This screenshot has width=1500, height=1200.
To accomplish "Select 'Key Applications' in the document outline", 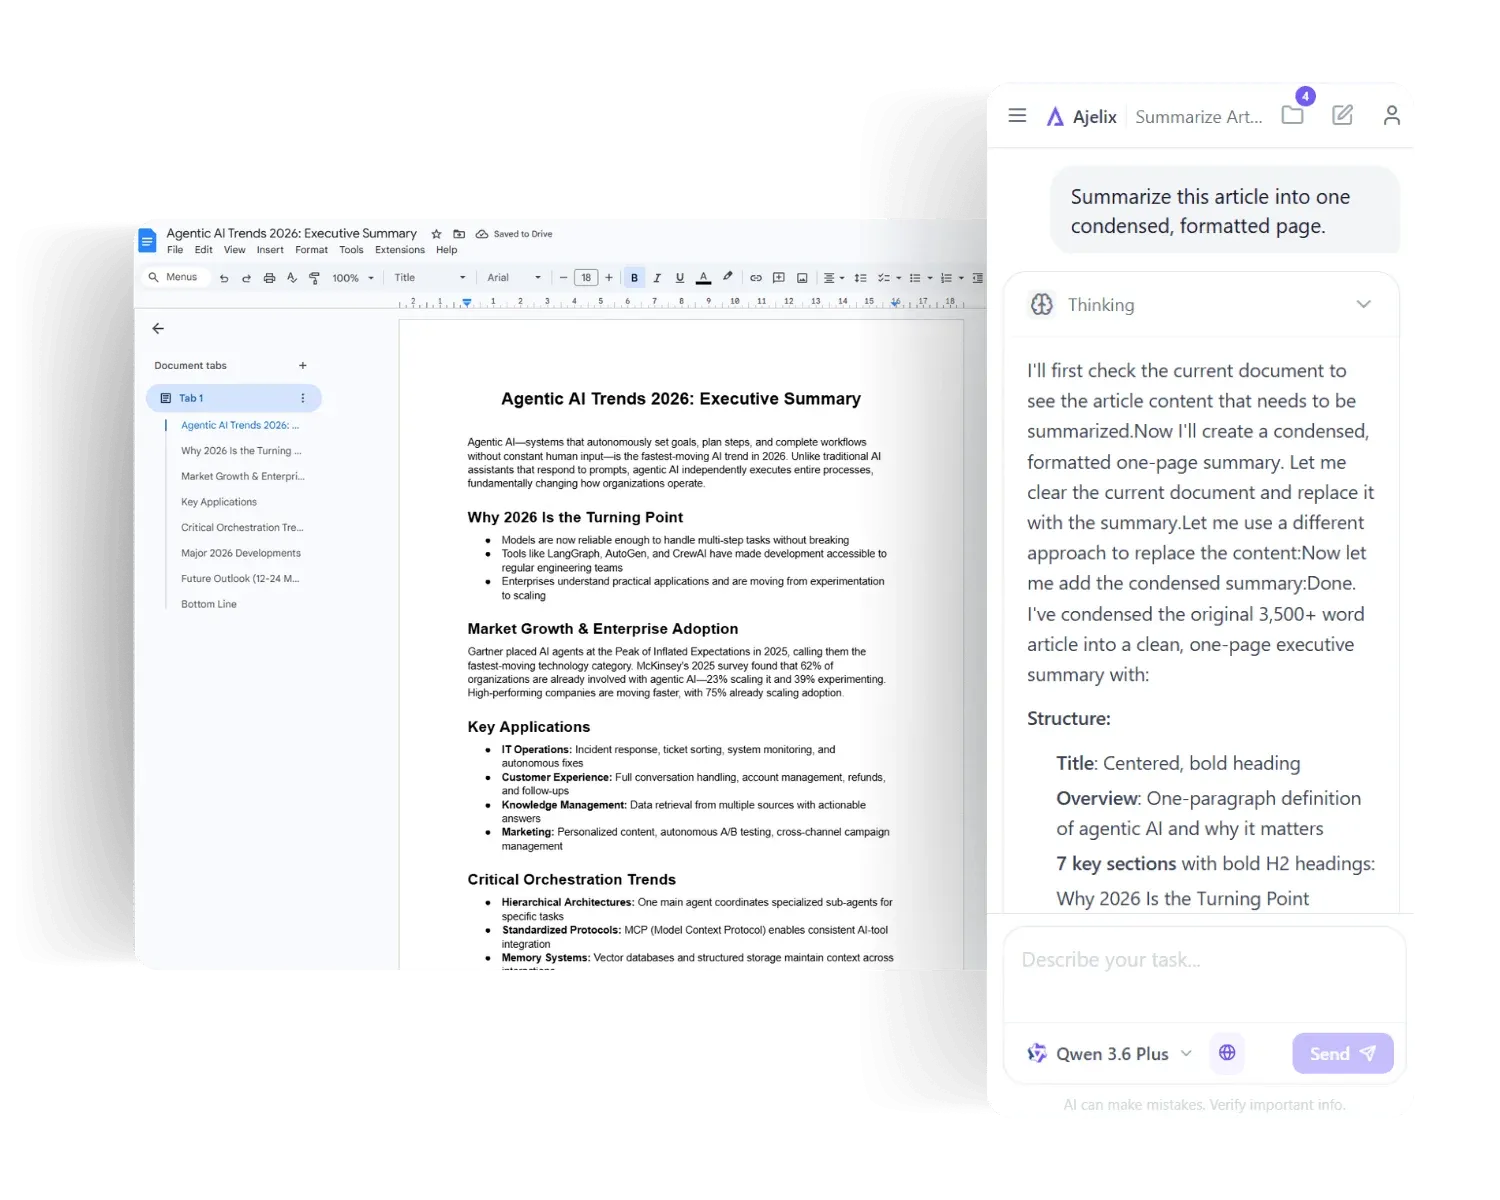I will (x=218, y=501).
